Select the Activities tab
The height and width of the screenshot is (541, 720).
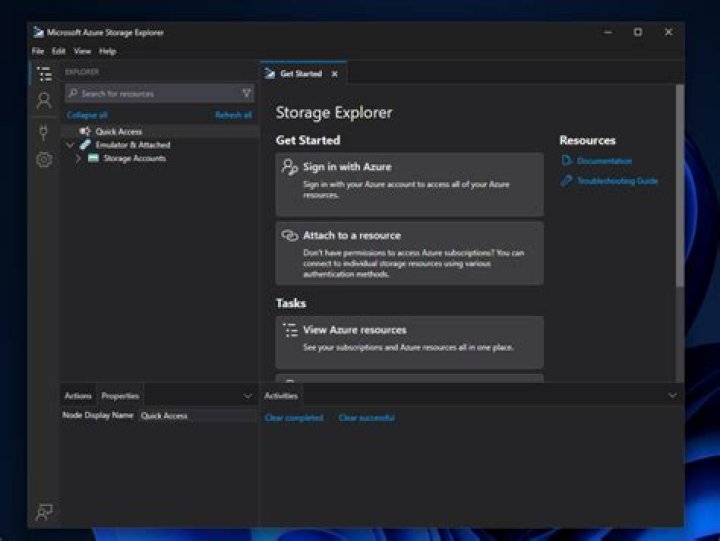(281, 396)
